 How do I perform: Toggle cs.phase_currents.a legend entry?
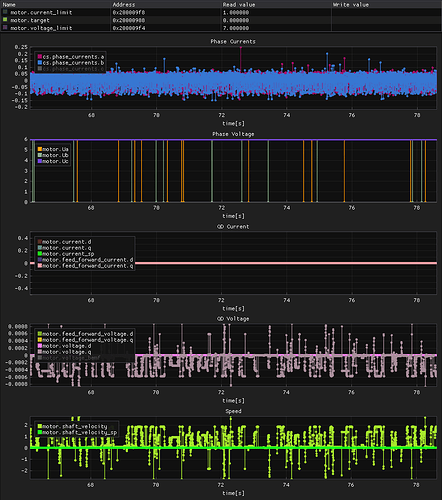(71, 57)
